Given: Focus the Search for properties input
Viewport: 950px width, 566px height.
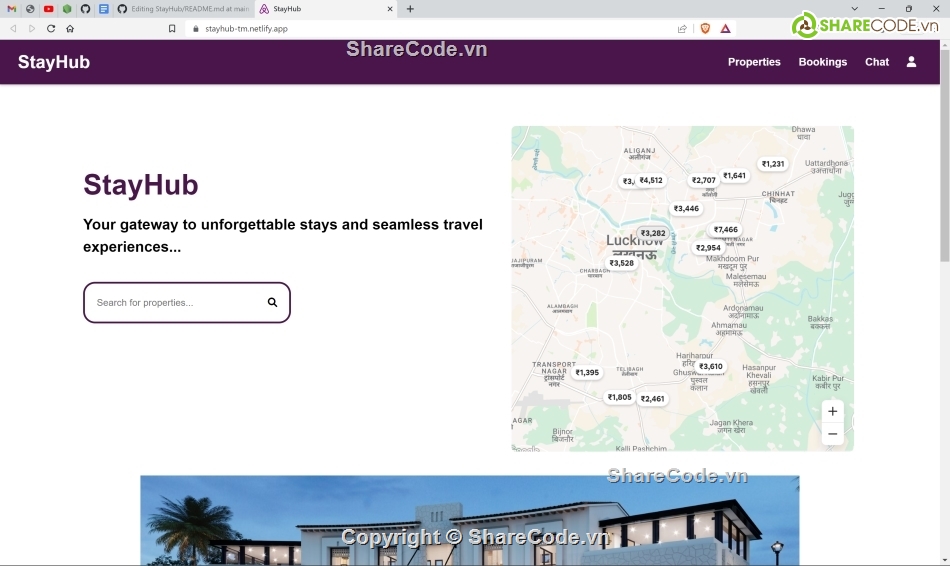Looking at the screenshot, I should pyautogui.click(x=175, y=302).
